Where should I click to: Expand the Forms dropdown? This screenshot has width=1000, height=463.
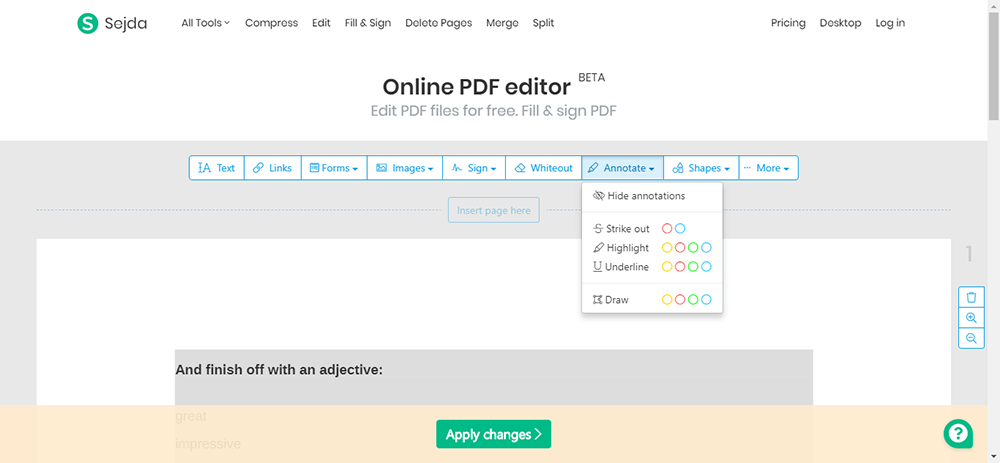coord(333,168)
